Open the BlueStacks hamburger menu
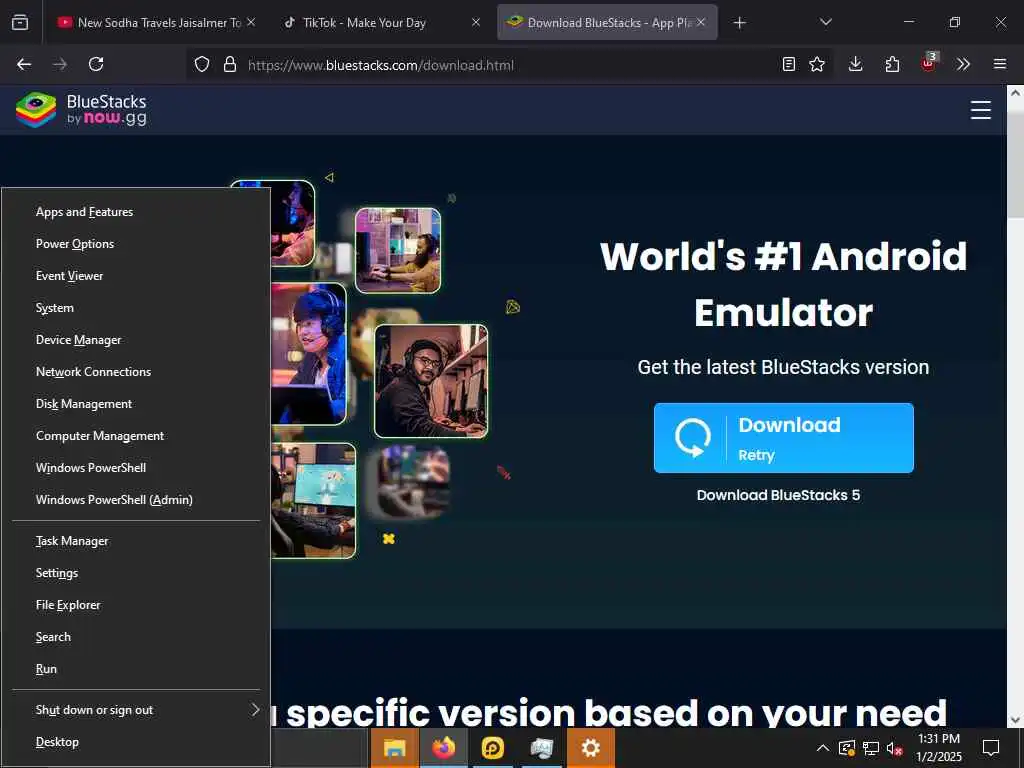Viewport: 1024px width, 768px height. click(x=980, y=110)
